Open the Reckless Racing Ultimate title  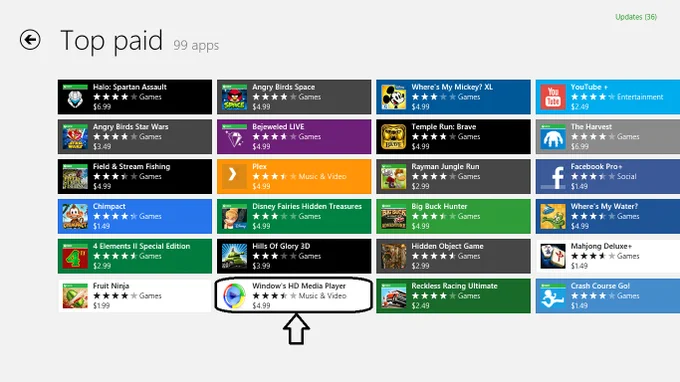(454, 286)
